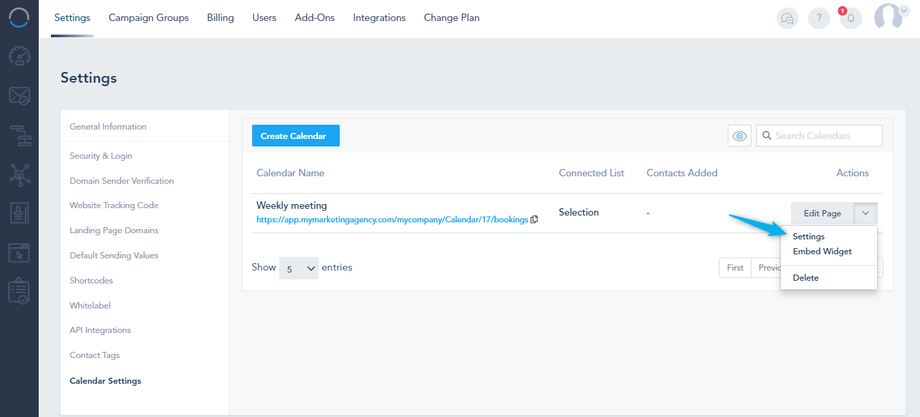Toggle the eye visibility button near search
This screenshot has height=417, width=920.
coord(739,136)
